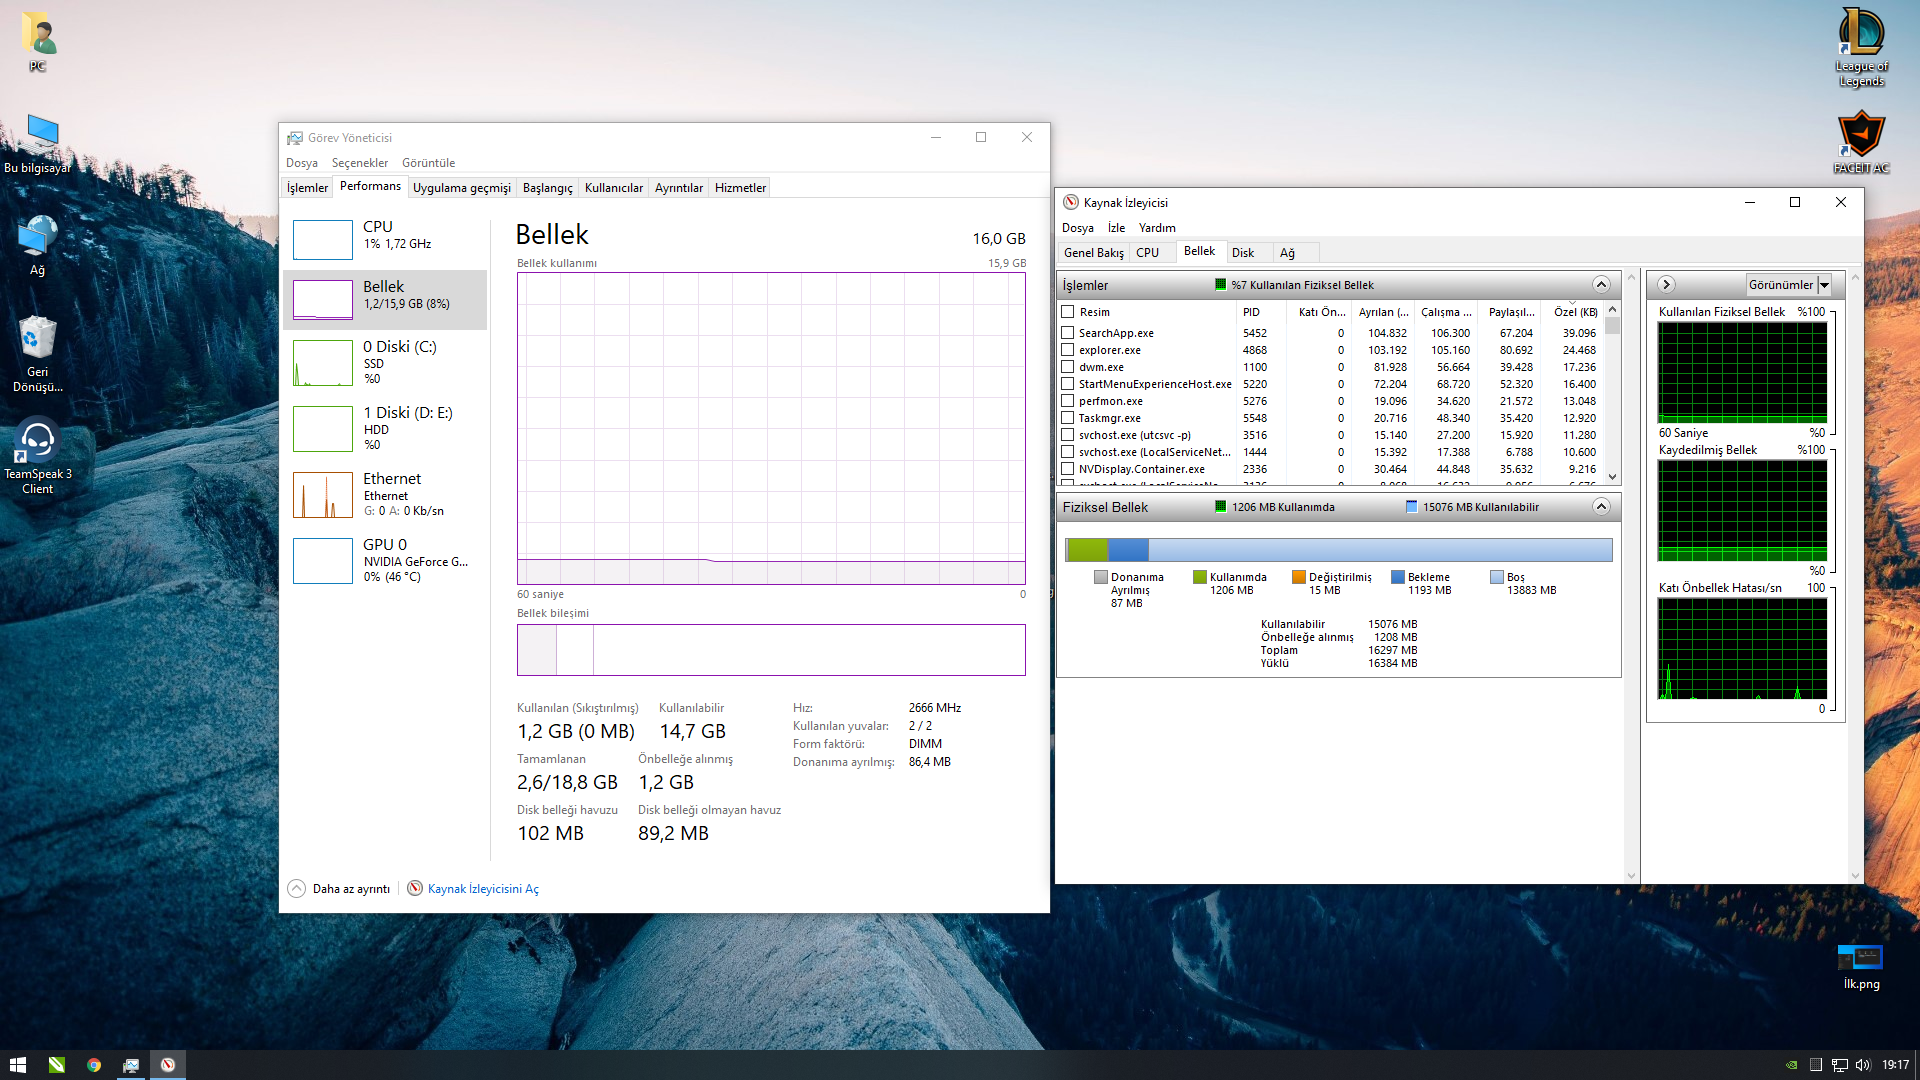Tick the explorer.exe process checkbox
The height and width of the screenshot is (1080, 1920).
tap(1068, 350)
